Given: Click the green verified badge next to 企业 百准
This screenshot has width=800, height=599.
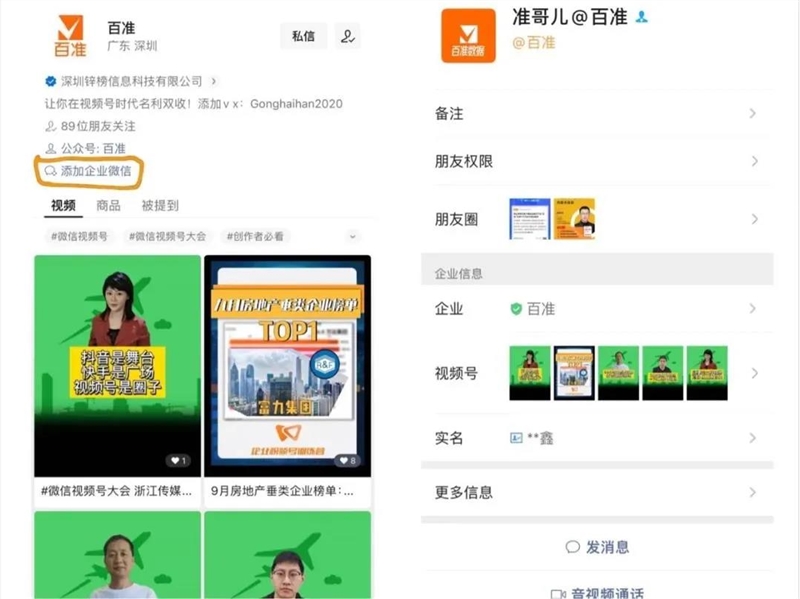Looking at the screenshot, I should (x=517, y=308).
